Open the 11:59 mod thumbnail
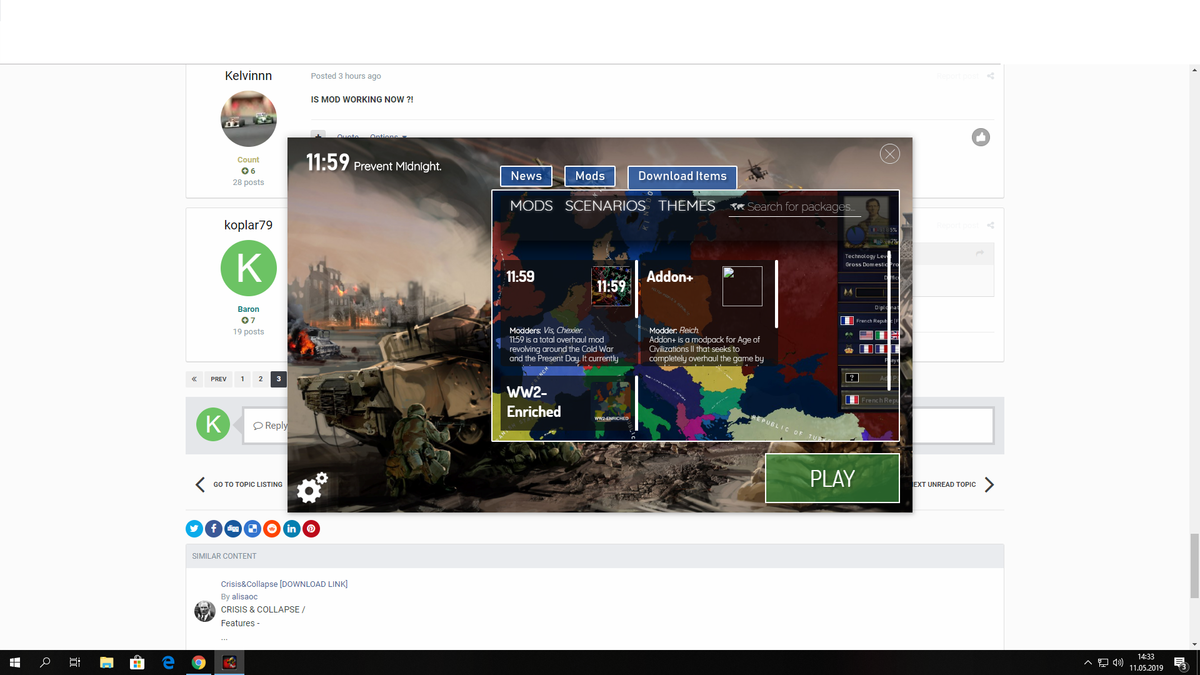Image resolution: width=1200 pixels, height=675 pixels. coord(611,286)
